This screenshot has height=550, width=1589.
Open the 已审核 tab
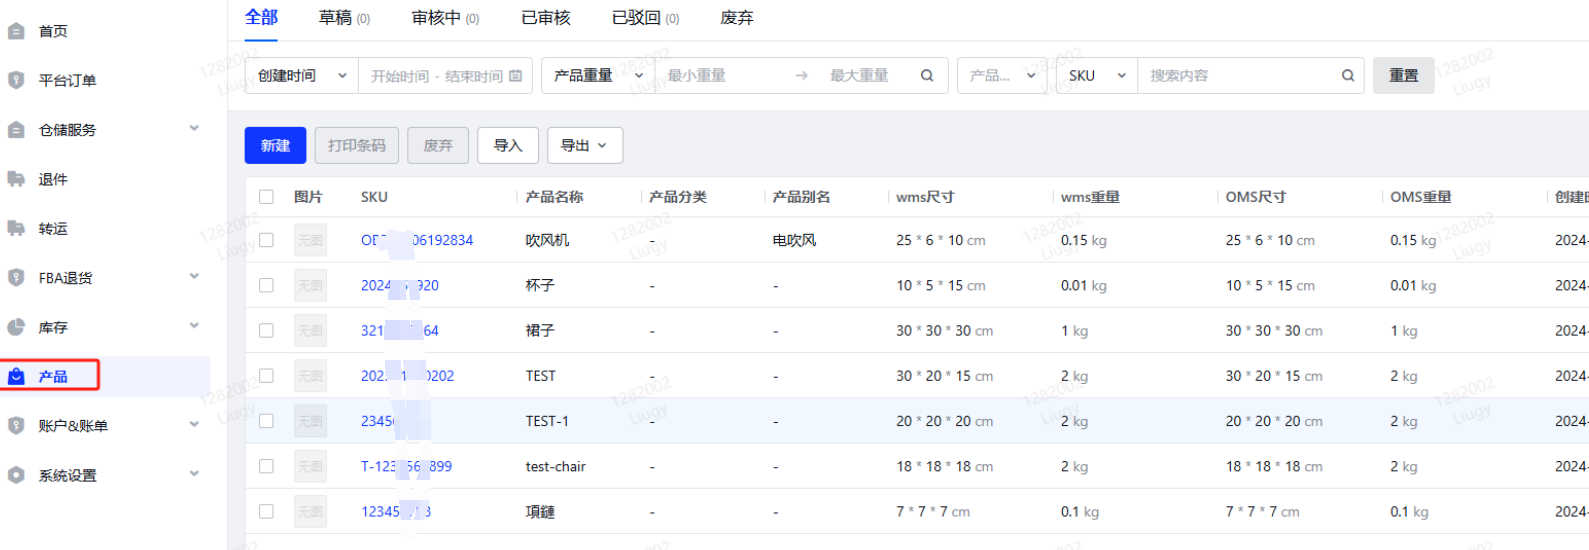click(545, 18)
